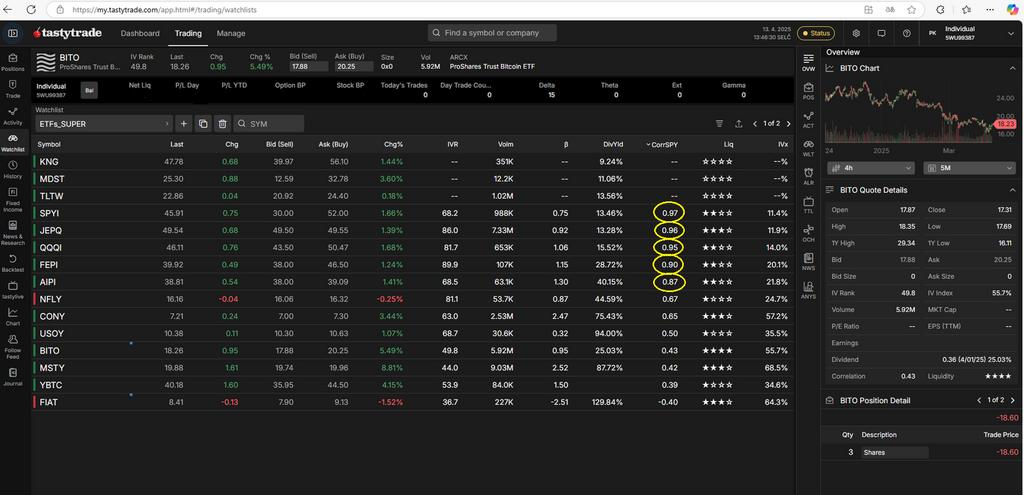Open the Journal section in sidebar
1024x495 pixels.
tap(13, 375)
